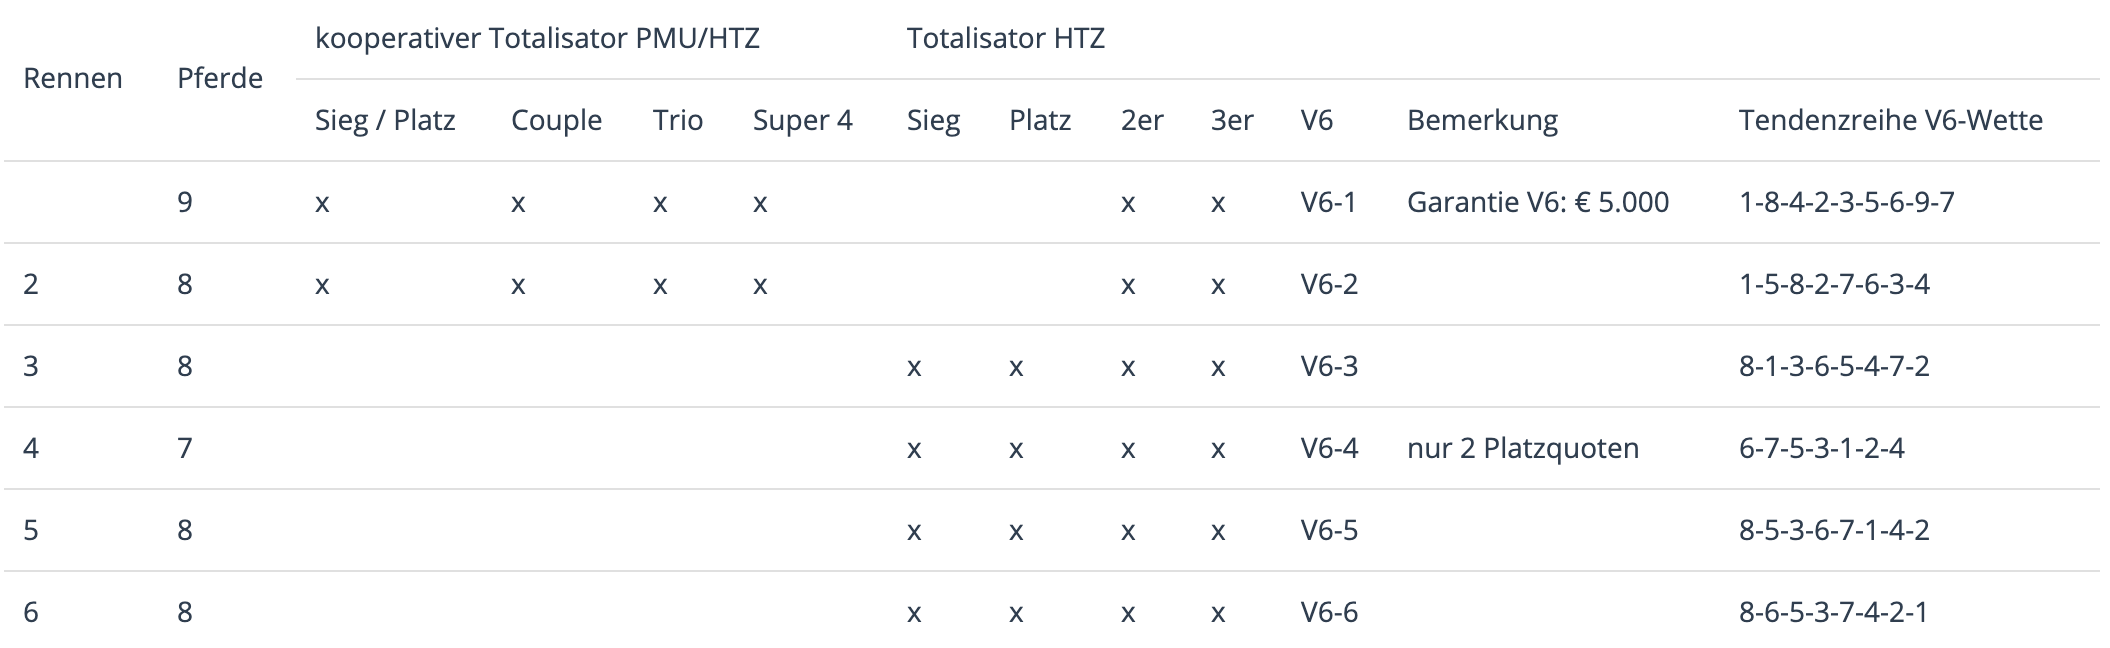Select the Super 4 column header

(x=802, y=120)
